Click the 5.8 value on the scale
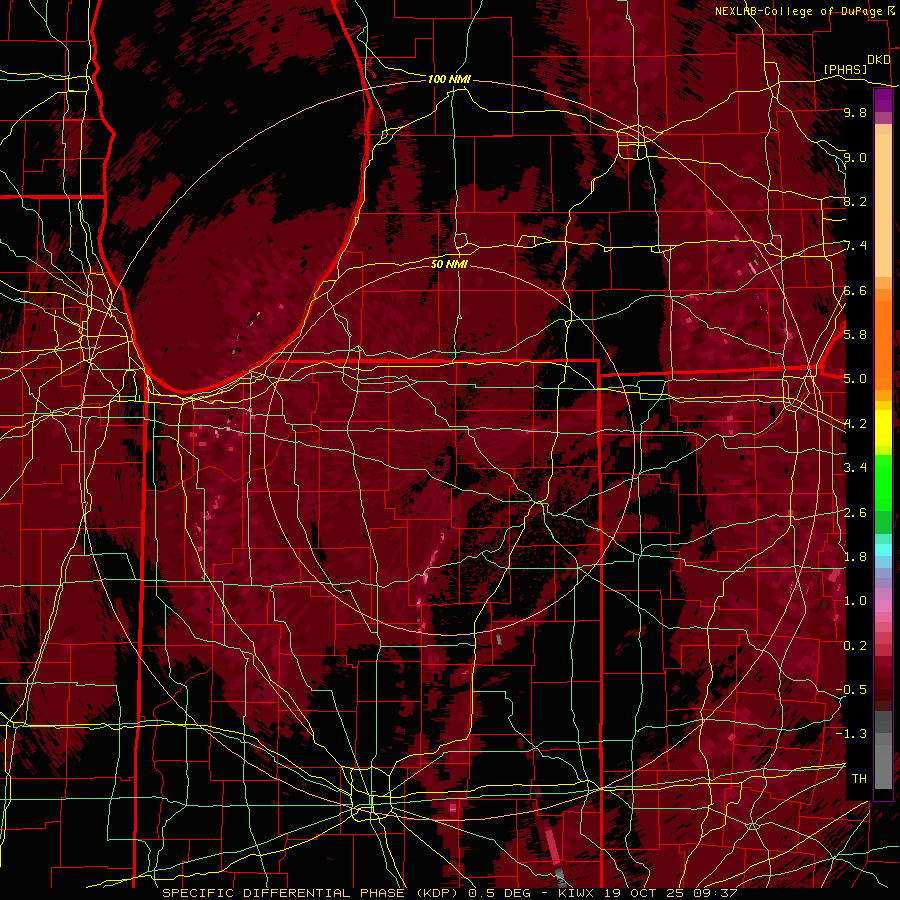 coord(855,335)
